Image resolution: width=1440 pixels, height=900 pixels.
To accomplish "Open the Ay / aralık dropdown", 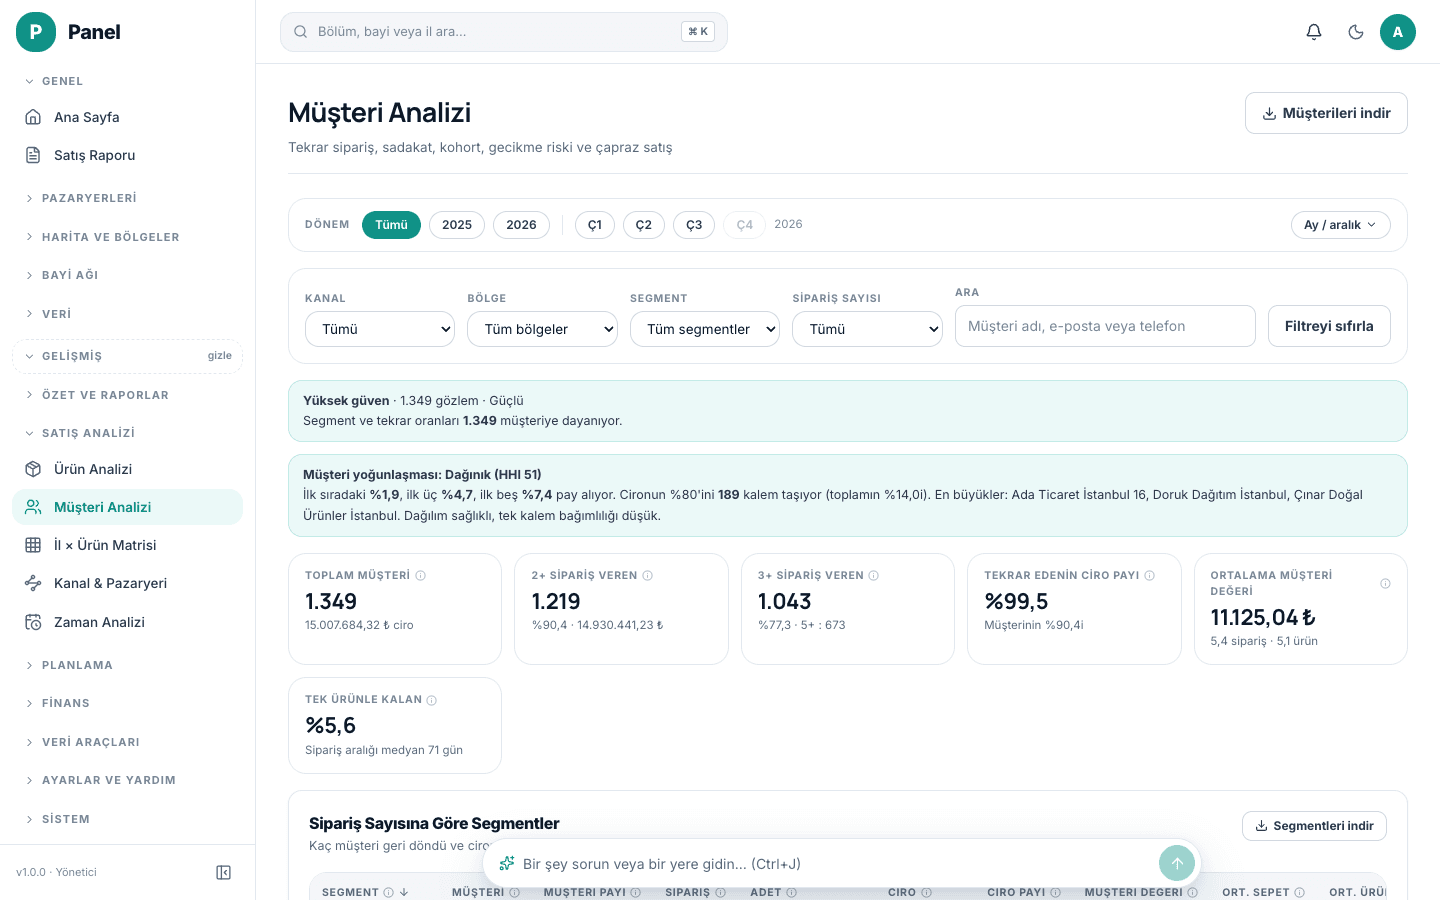I will tap(1340, 225).
